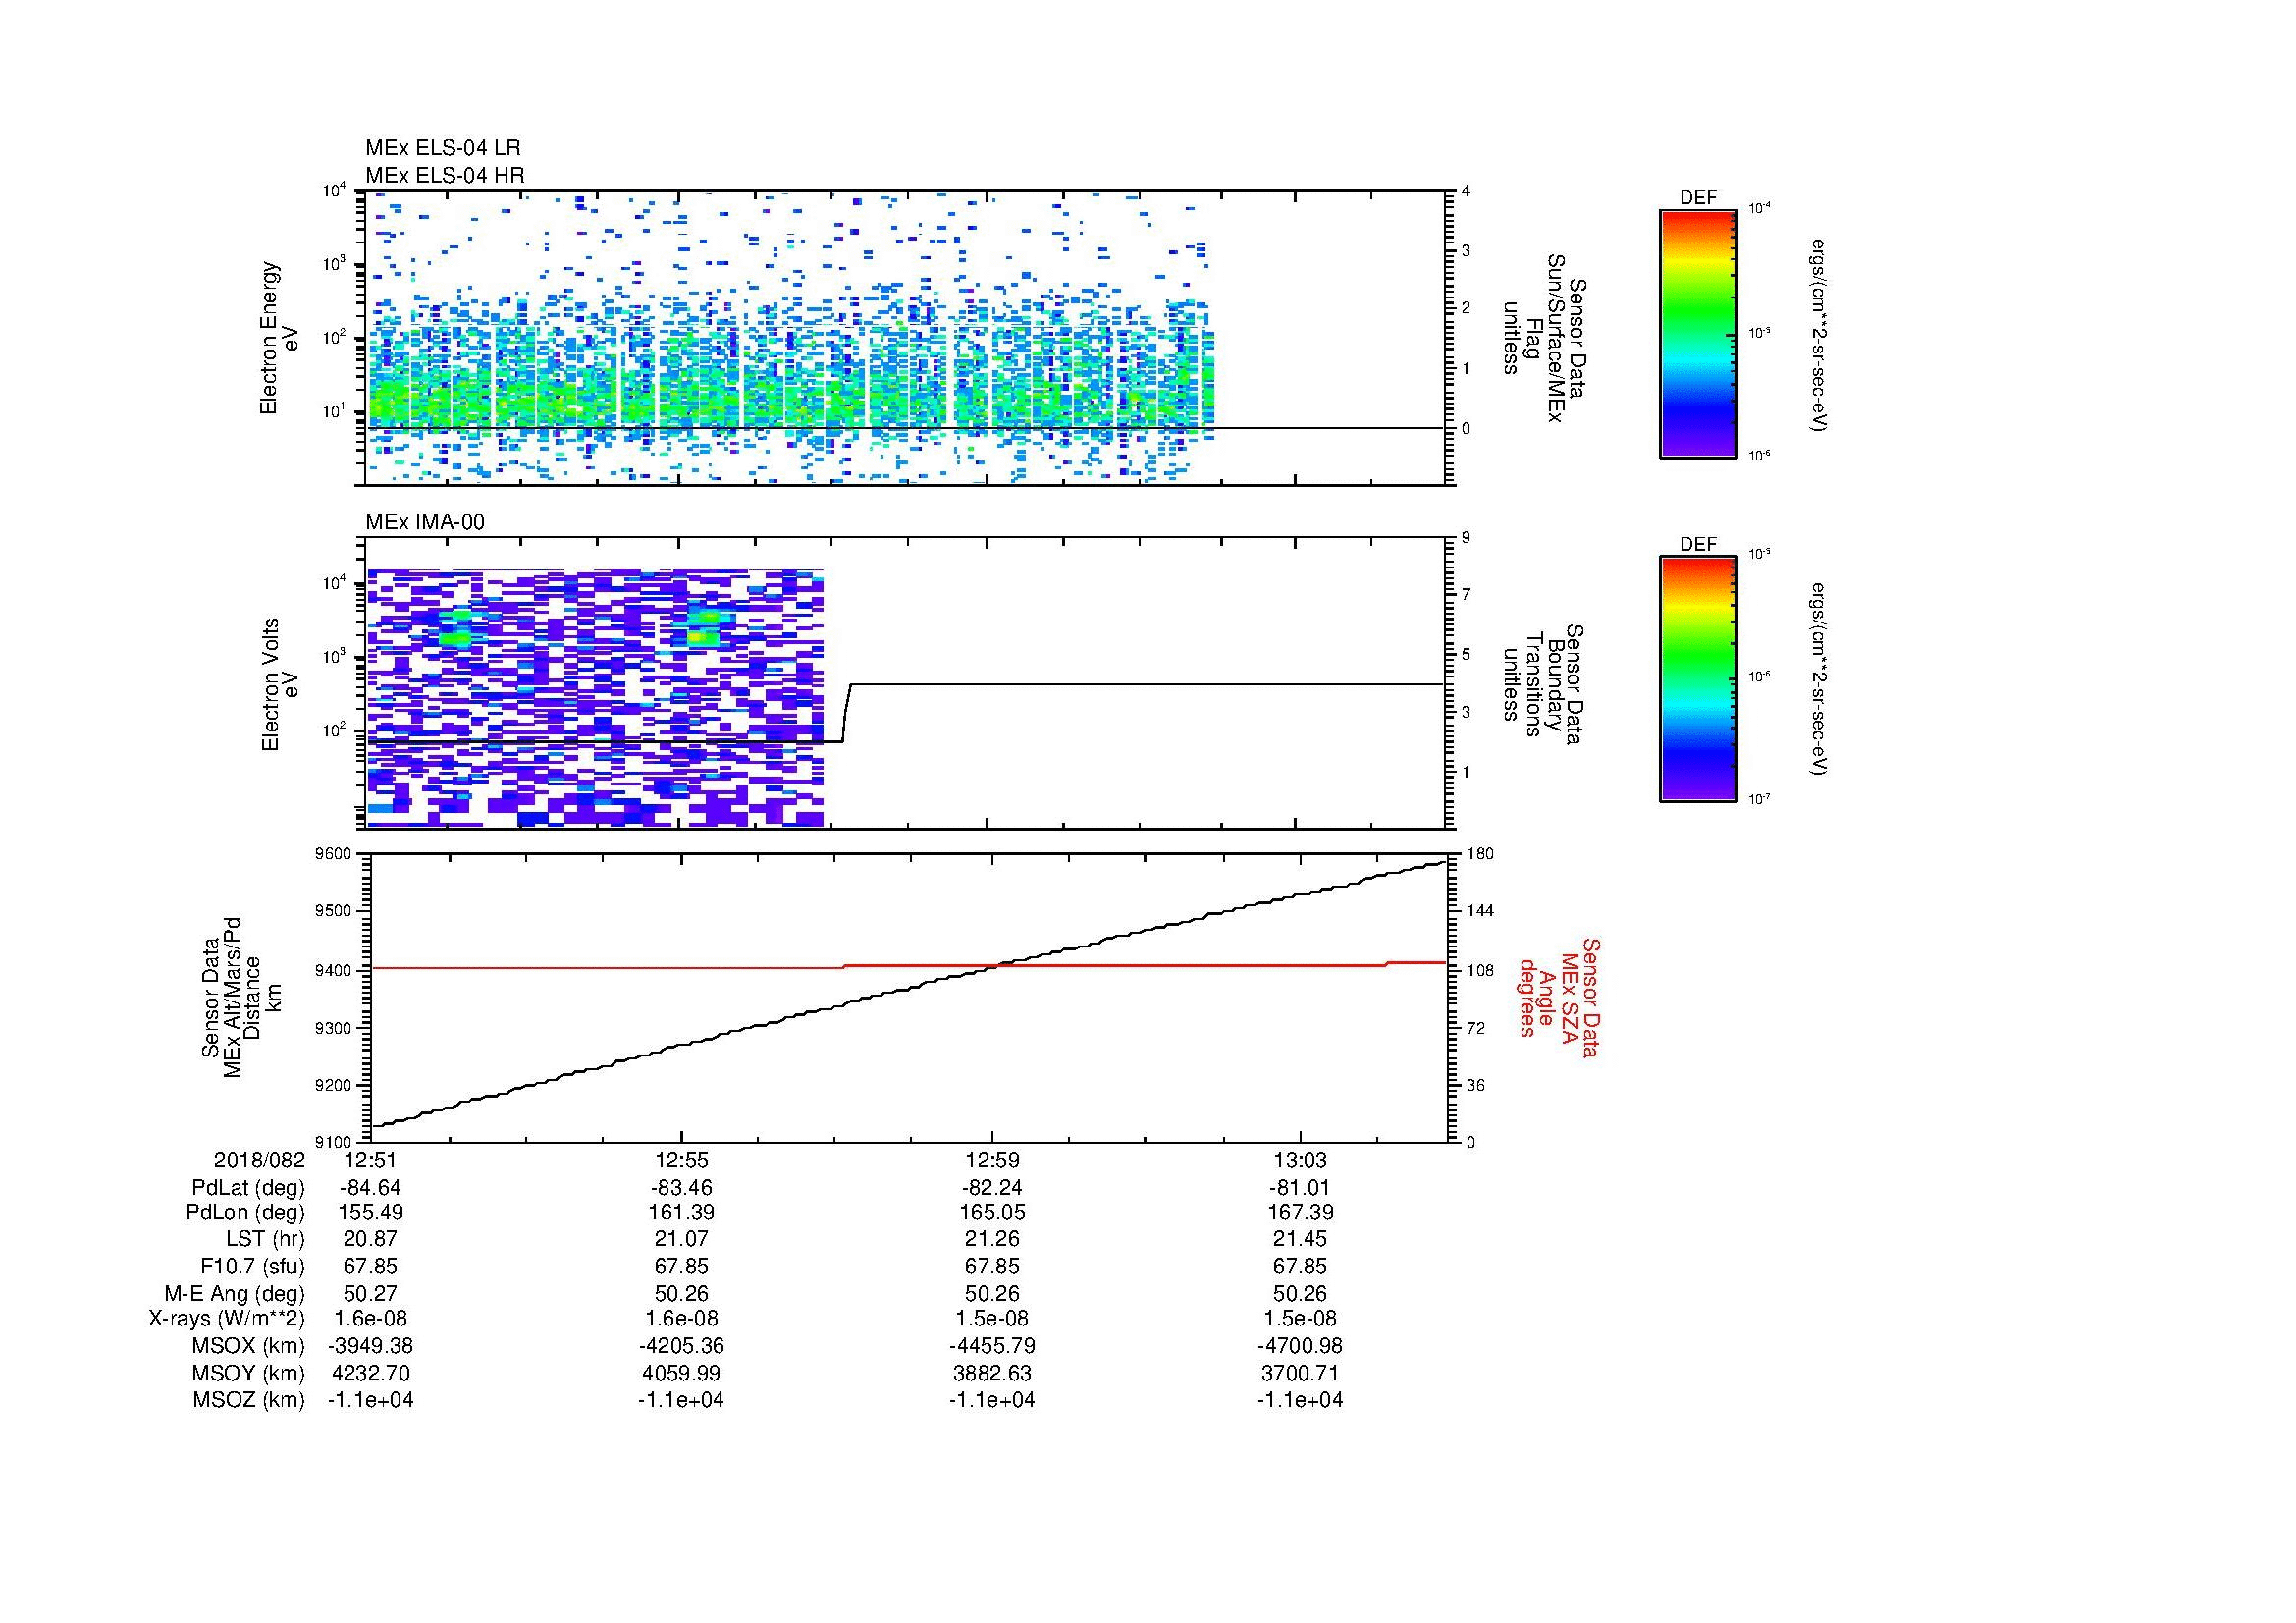Click the M-E Ang value 50.27
The image size is (2296, 1623).
click(370, 1293)
